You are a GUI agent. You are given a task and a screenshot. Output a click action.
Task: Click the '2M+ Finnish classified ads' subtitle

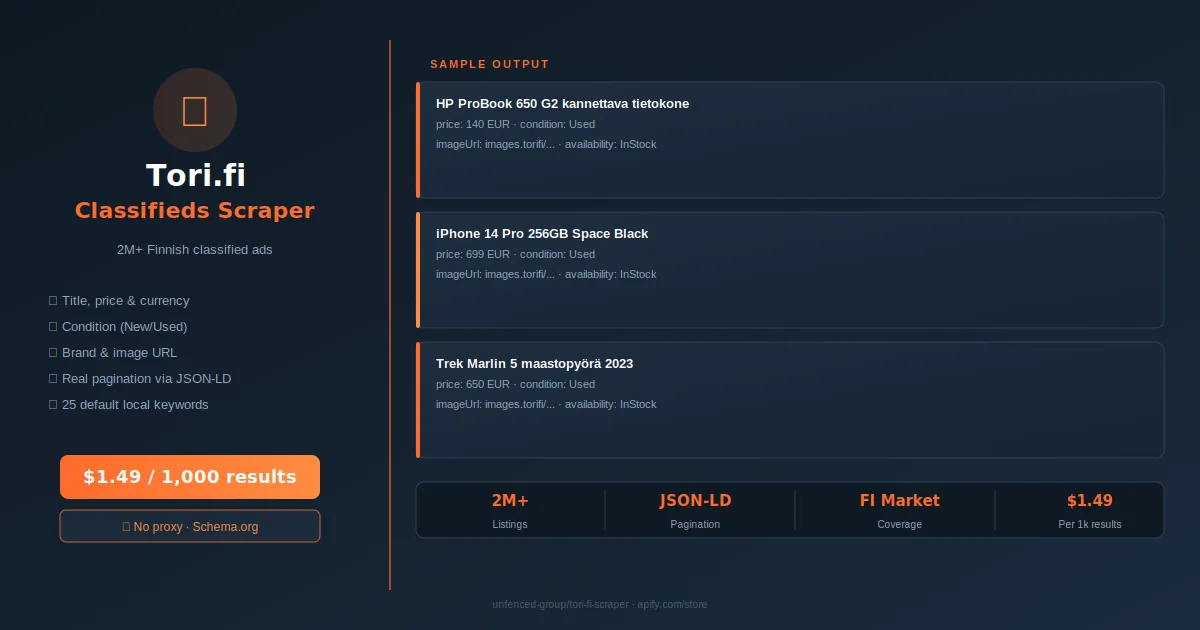(195, 249)
